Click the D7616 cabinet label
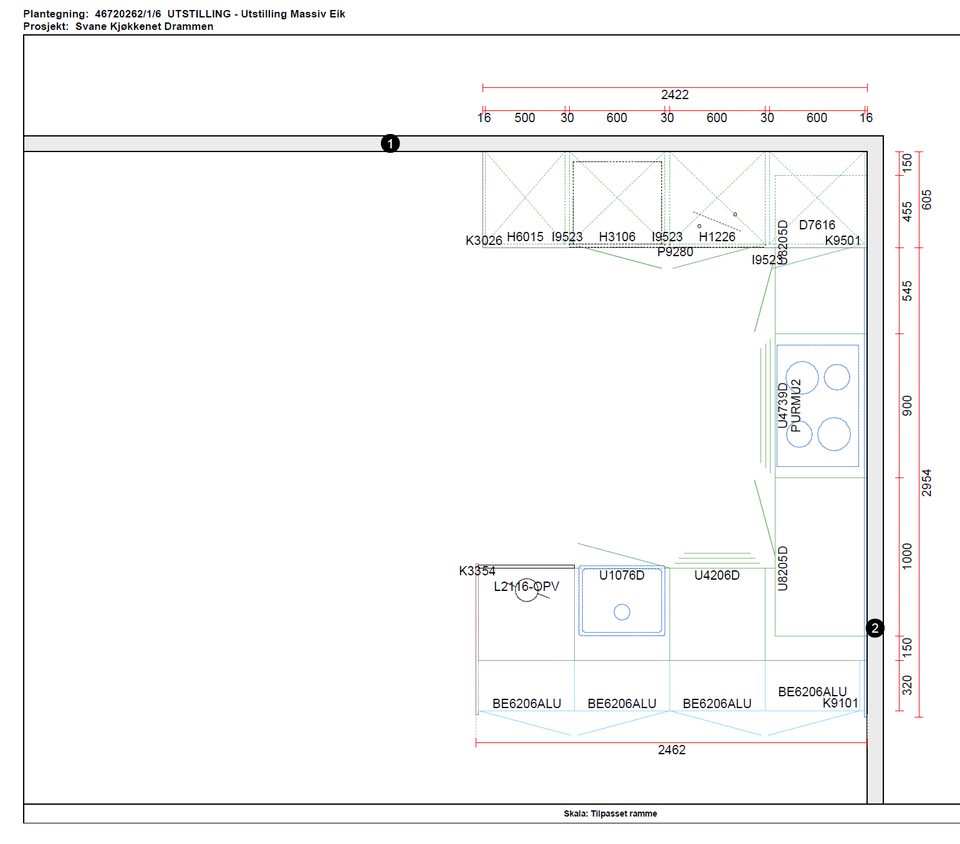960x844 pixels. [817, 225]
